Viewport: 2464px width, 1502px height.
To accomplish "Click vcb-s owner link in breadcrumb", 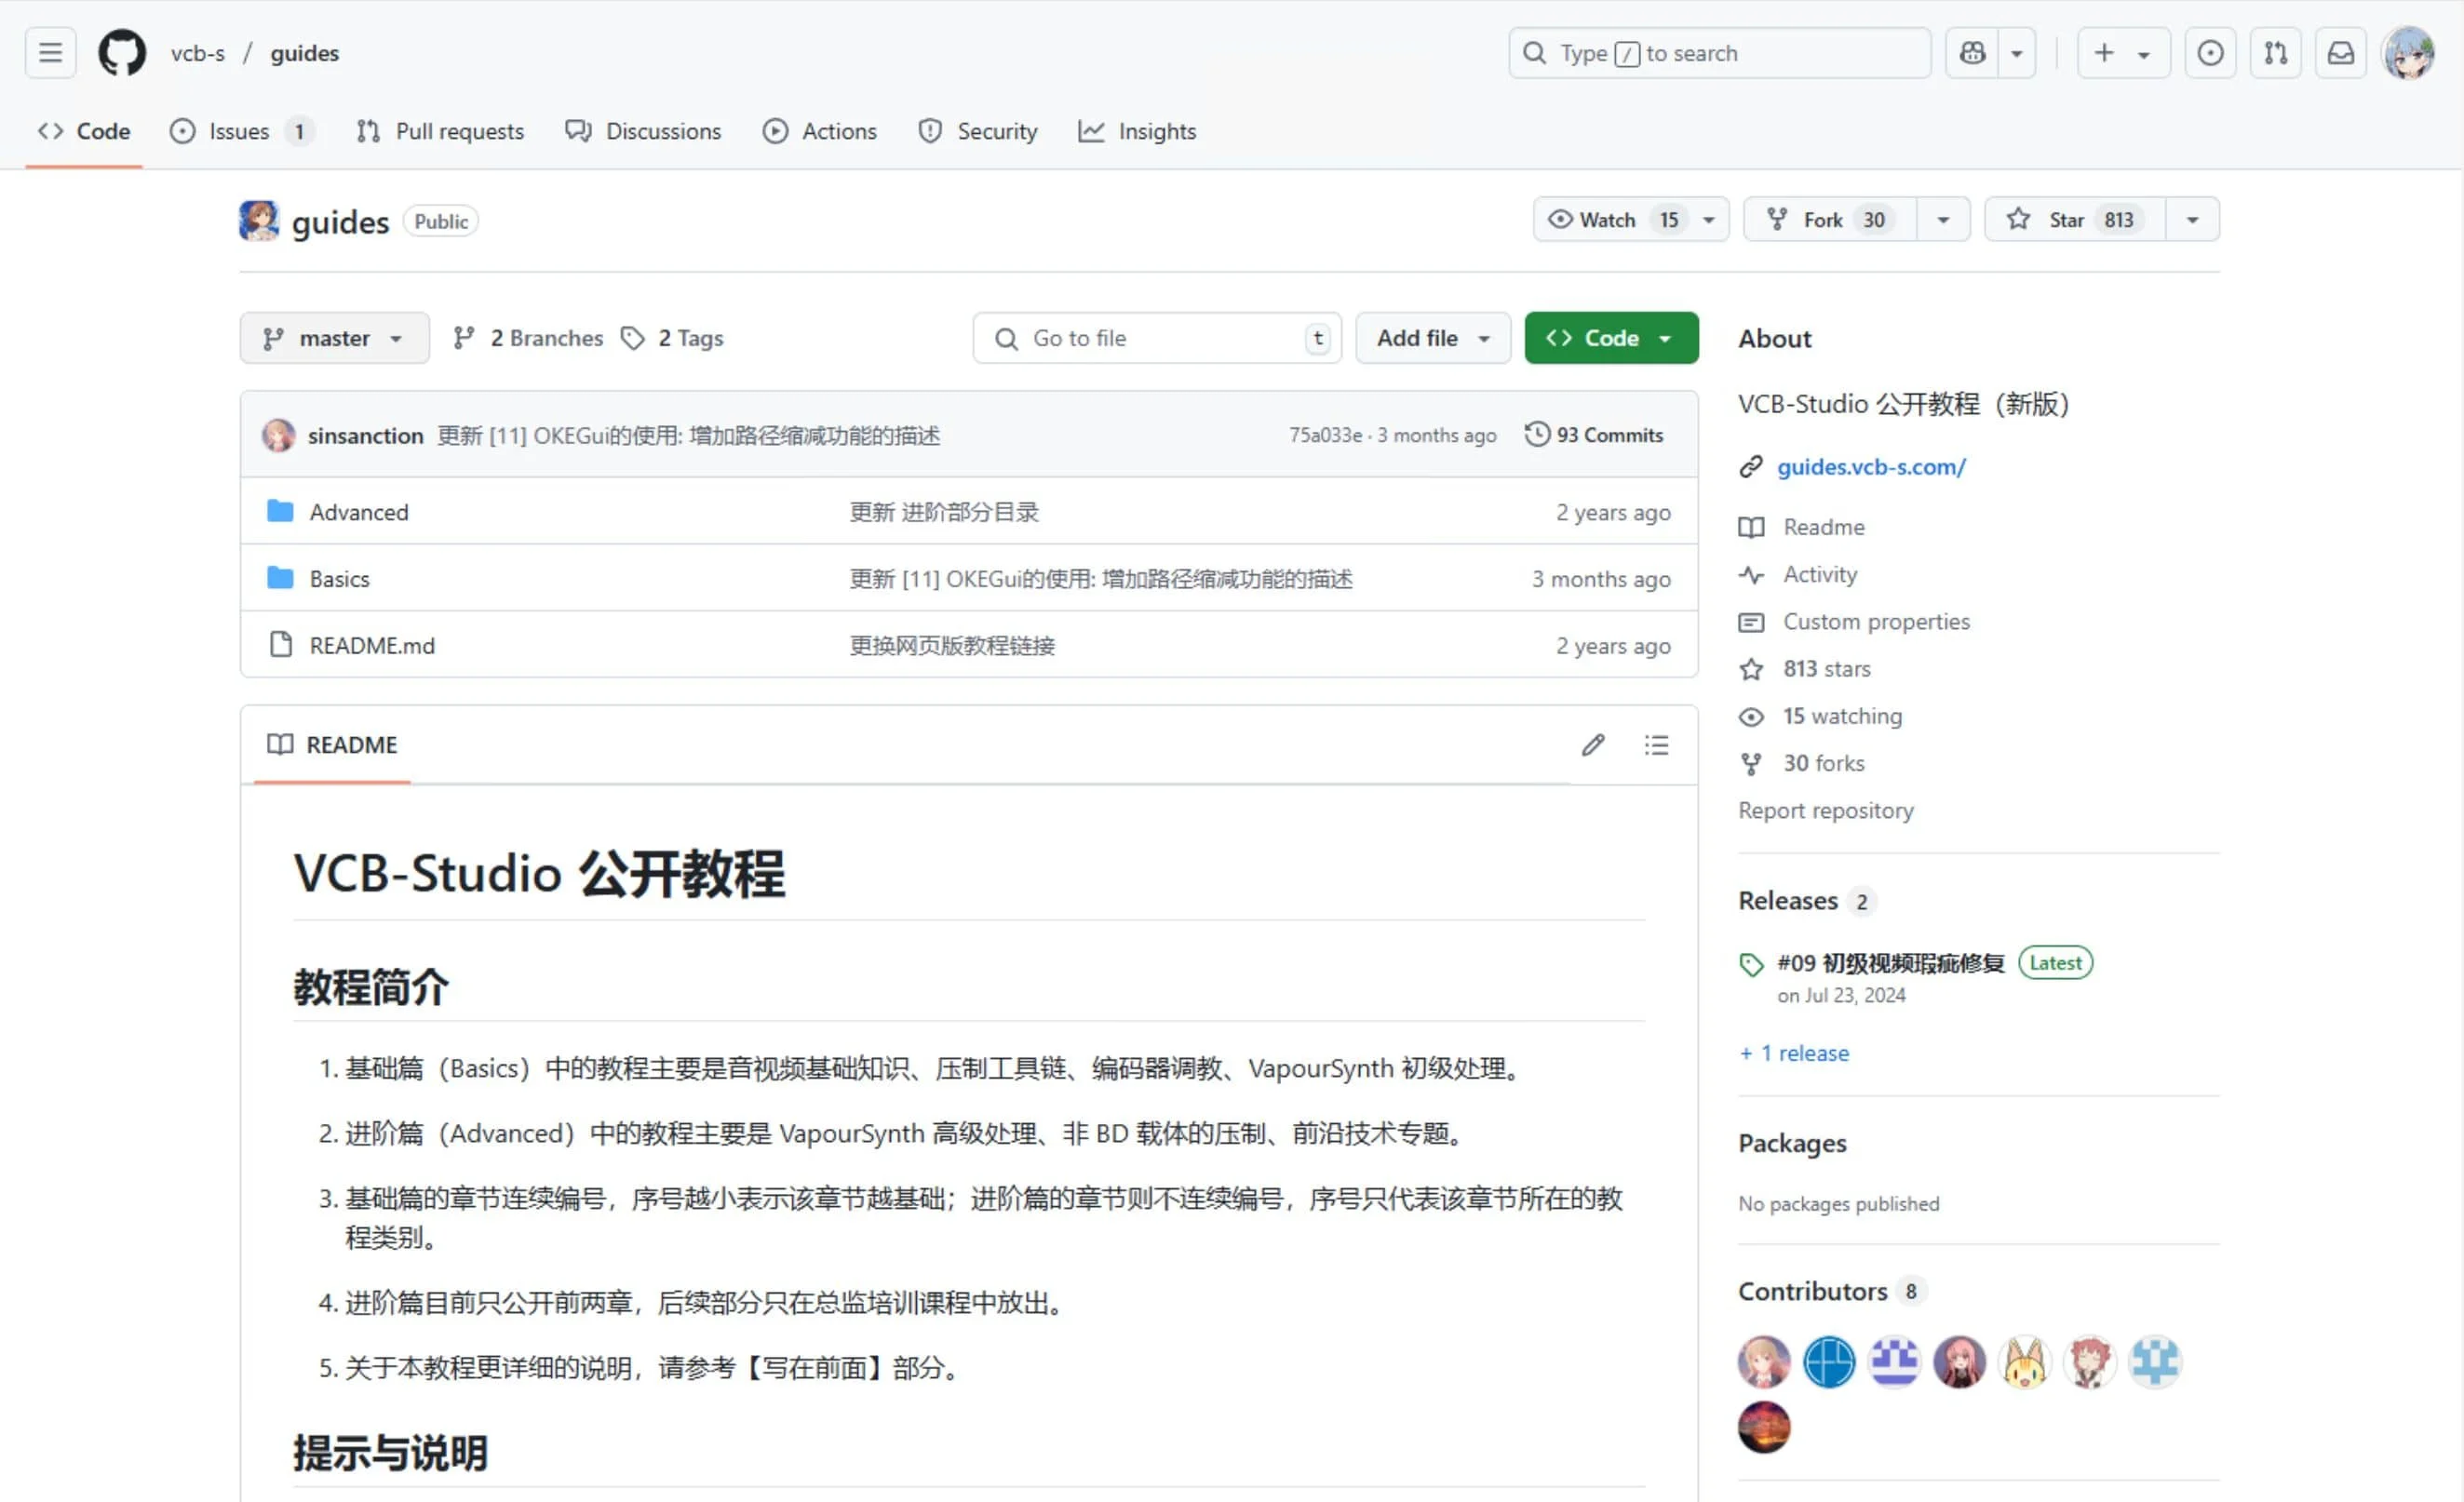I will click(x=198, y=53).
